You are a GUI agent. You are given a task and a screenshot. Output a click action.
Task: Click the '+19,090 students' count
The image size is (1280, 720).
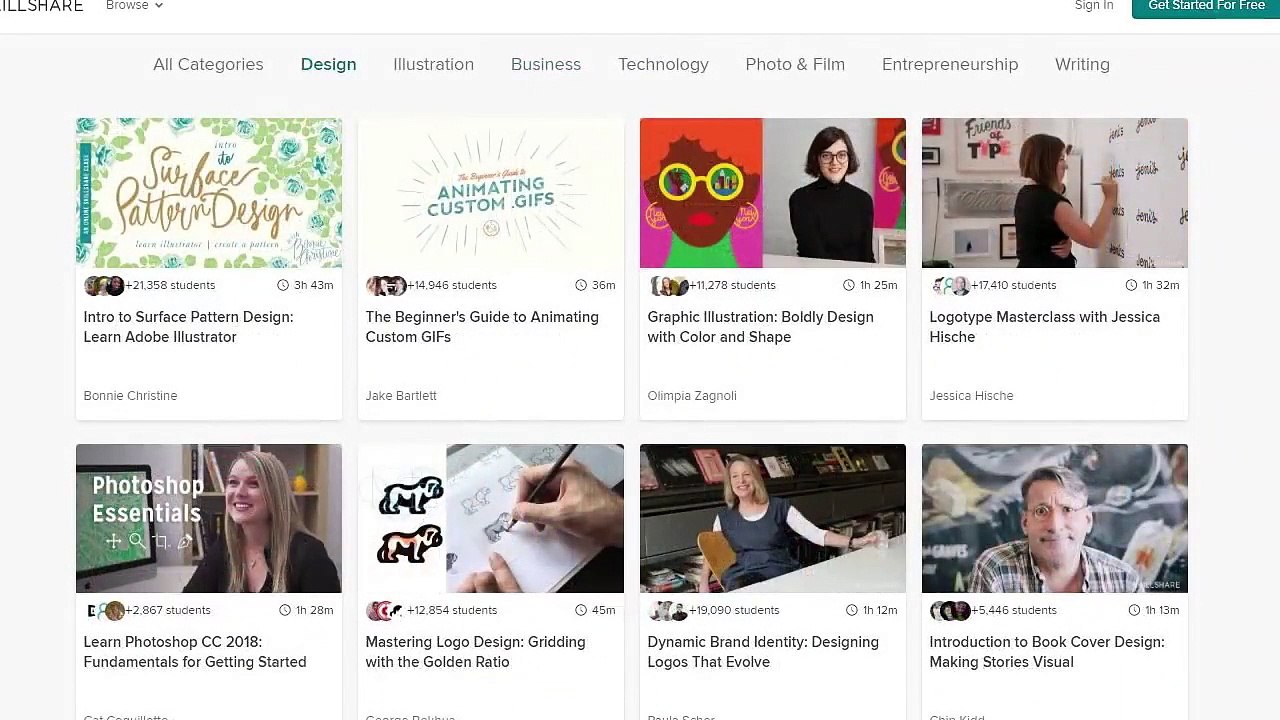(734, 610)
